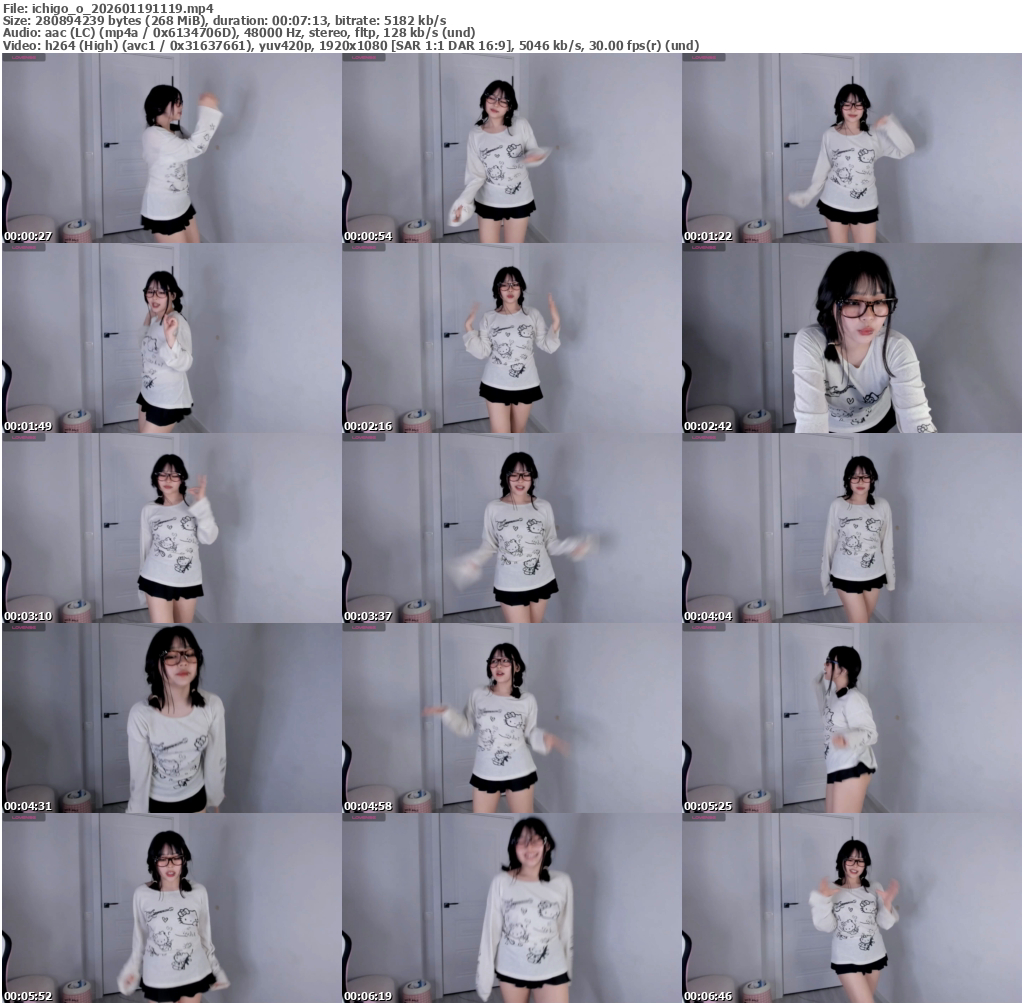Select the thumbnail stamped 00:04:31
This screenshot has width=1024, height=1003.
172,718
